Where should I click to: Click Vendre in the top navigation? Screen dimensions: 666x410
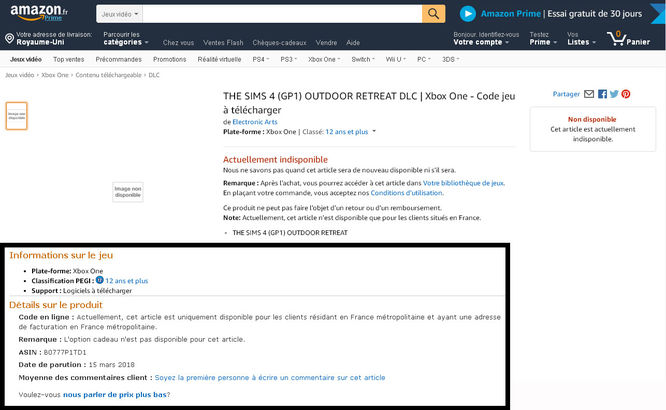(326, 42)
